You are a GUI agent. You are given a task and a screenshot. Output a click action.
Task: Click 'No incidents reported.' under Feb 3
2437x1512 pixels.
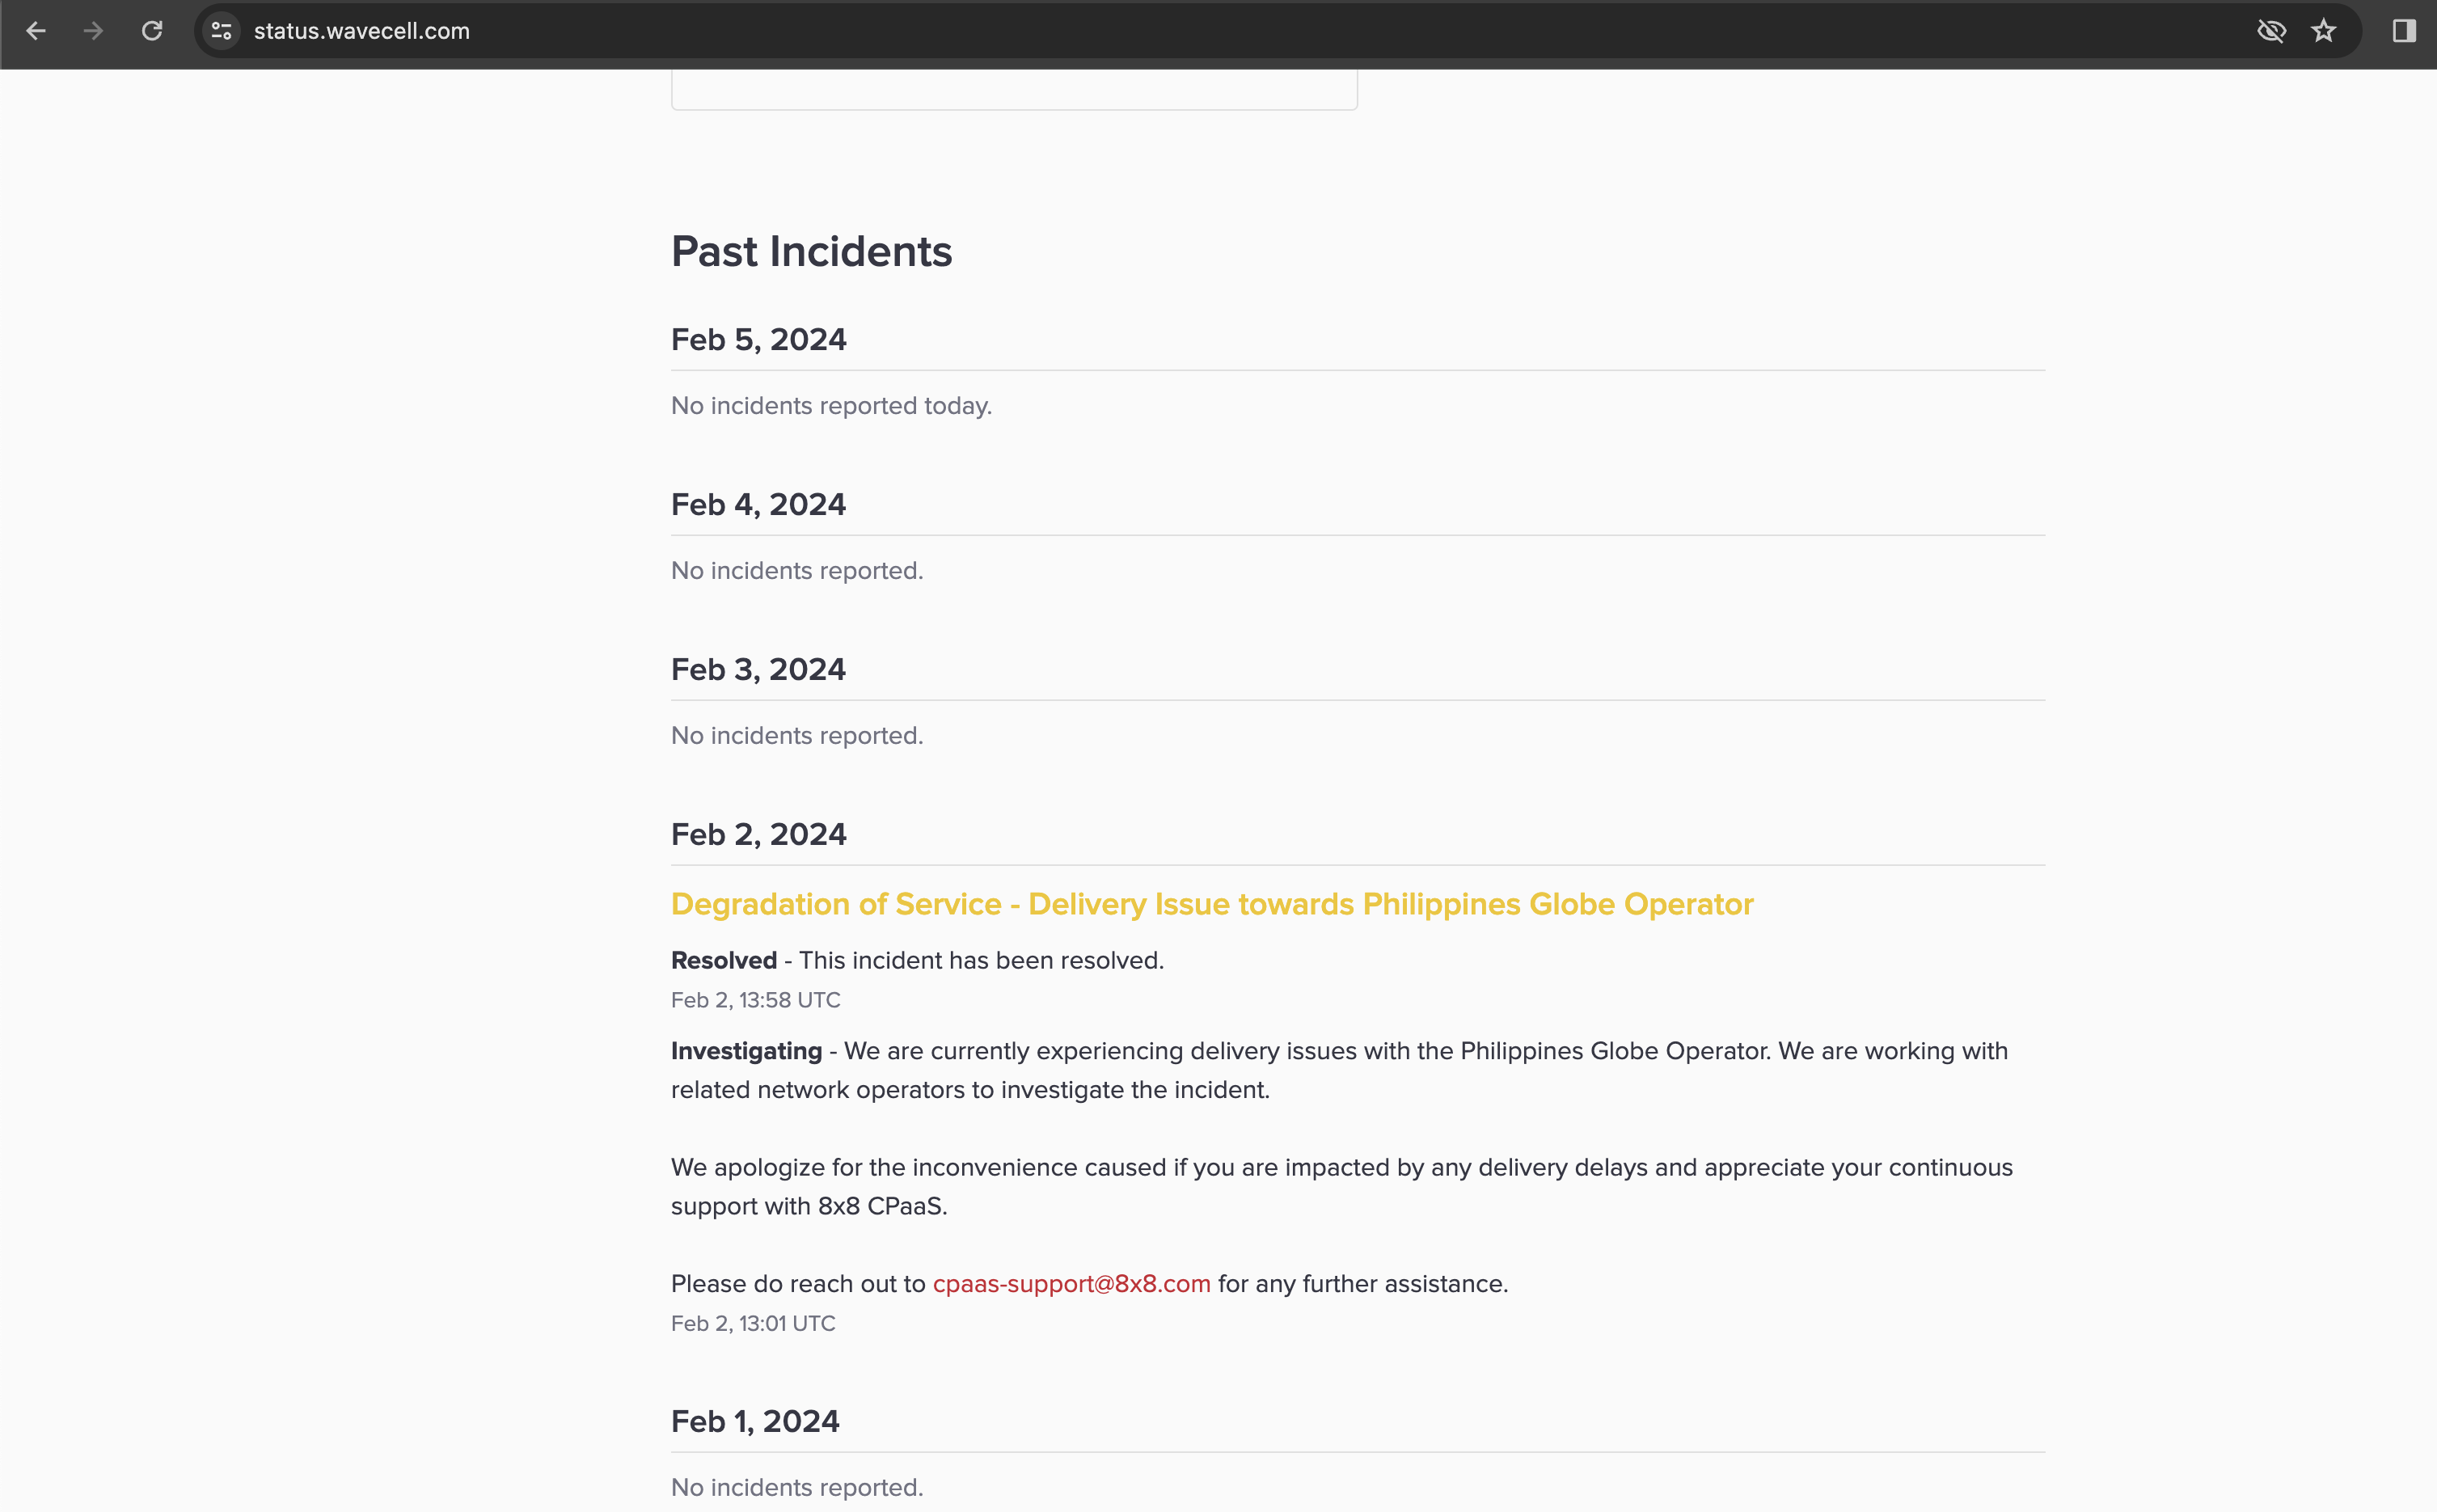pyautogui.click(x=797, y=736)
